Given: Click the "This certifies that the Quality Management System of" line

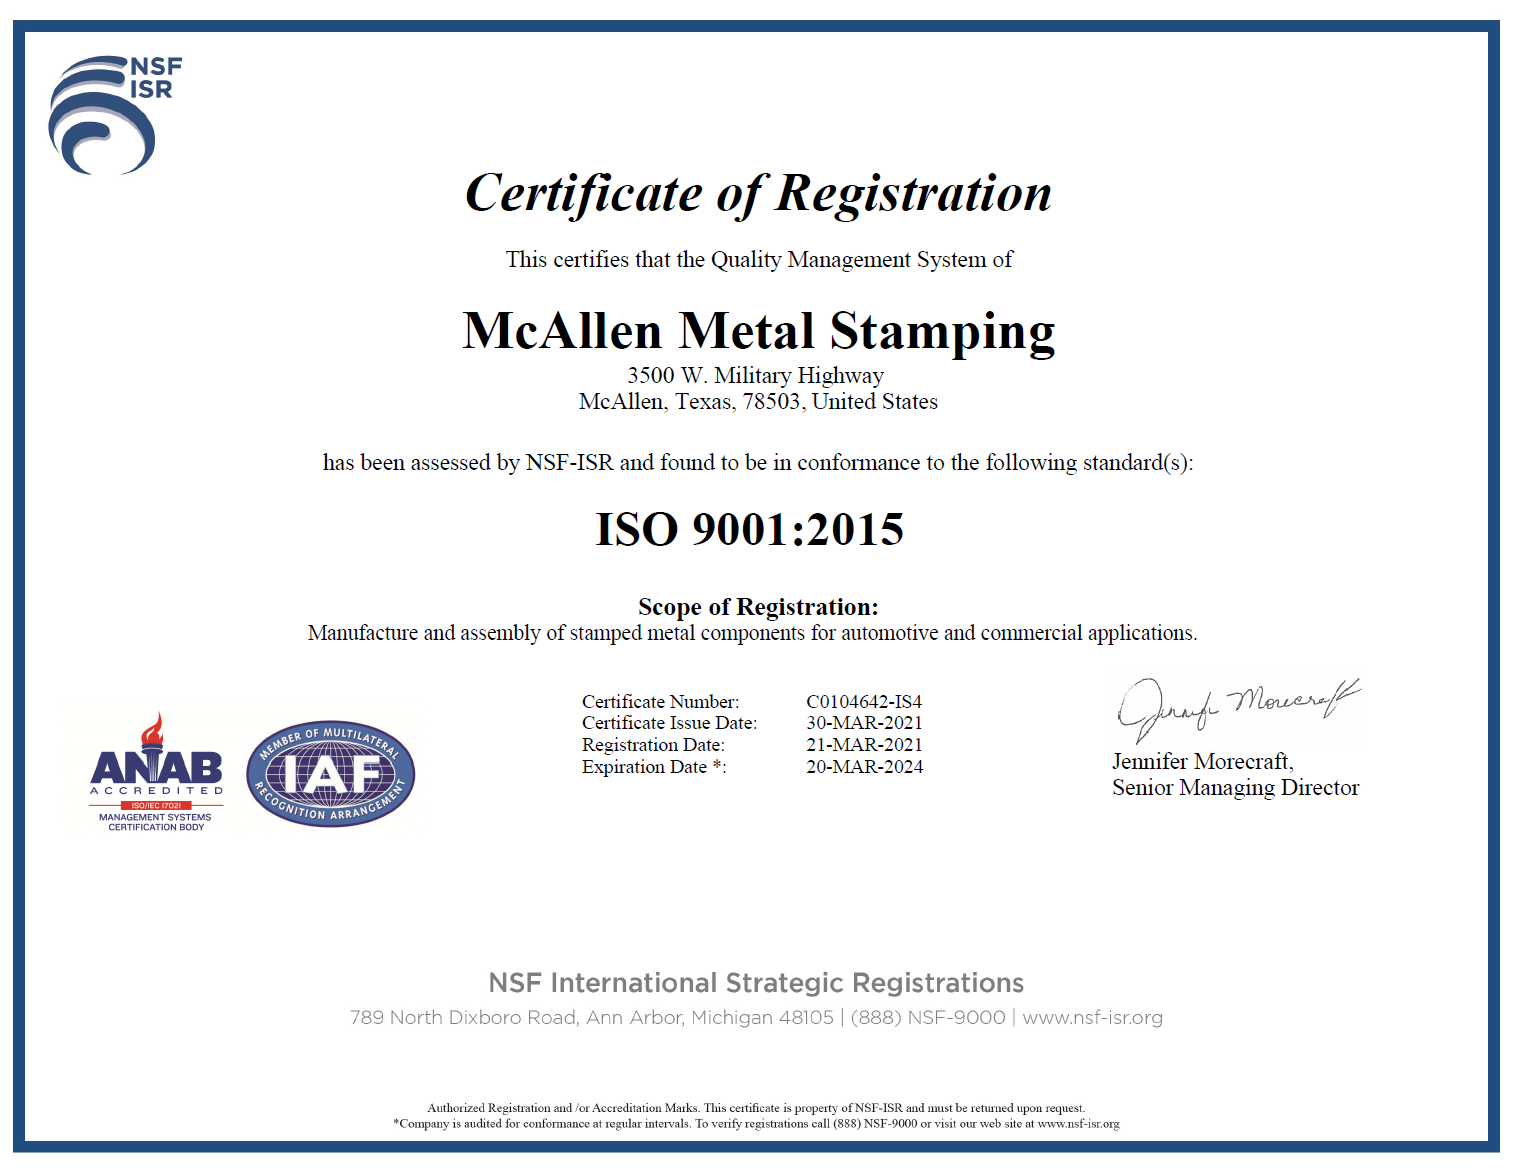Looking at the screenshot, I should click(759, 260).
